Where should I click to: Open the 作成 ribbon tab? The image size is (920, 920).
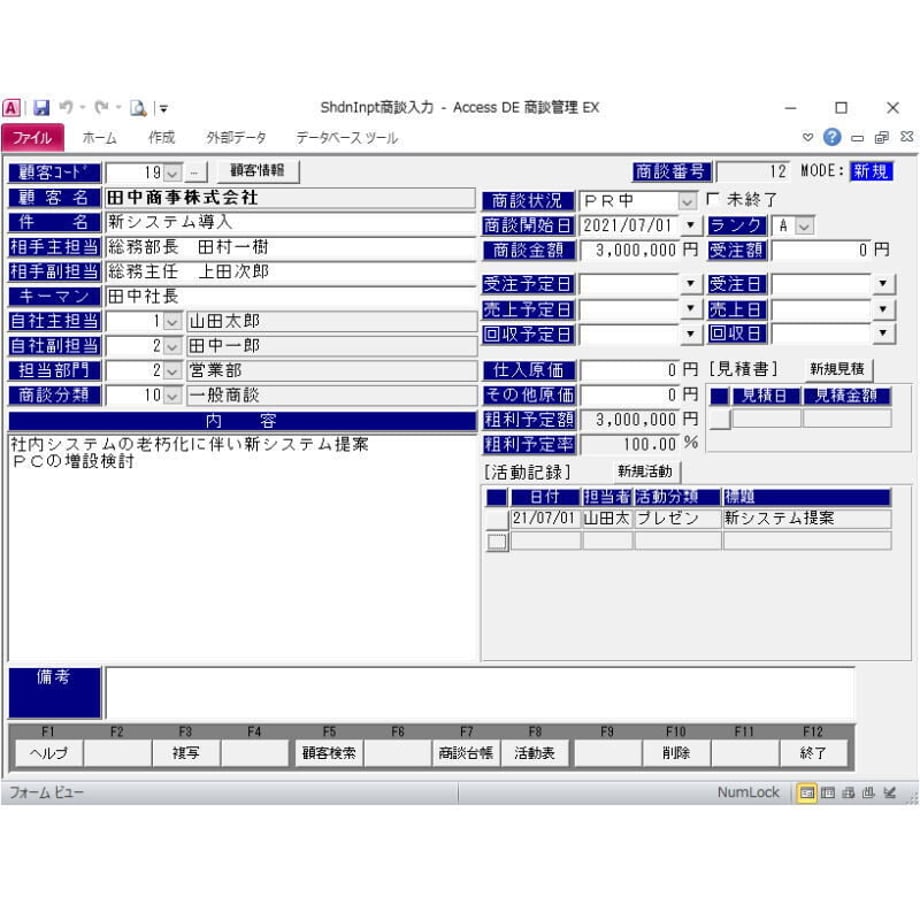pyautogui.click(x=162, y=138)
